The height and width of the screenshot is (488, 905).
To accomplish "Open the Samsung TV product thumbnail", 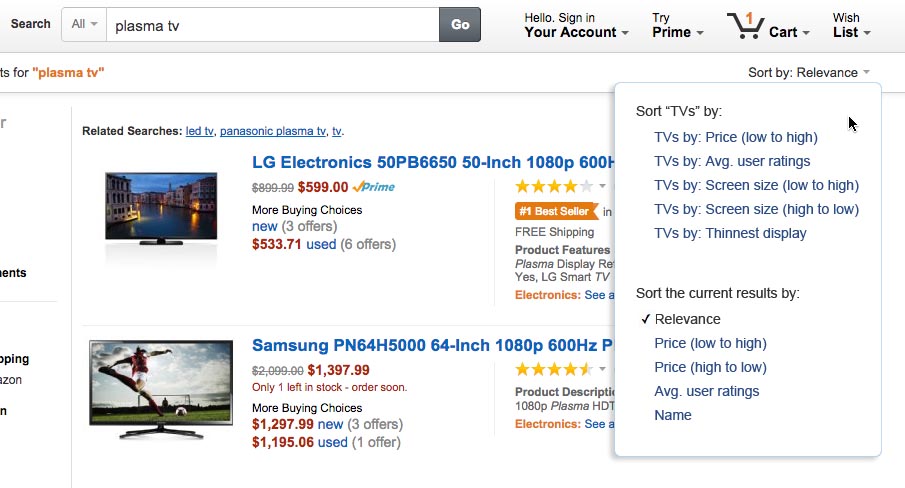I will point(154,390).
